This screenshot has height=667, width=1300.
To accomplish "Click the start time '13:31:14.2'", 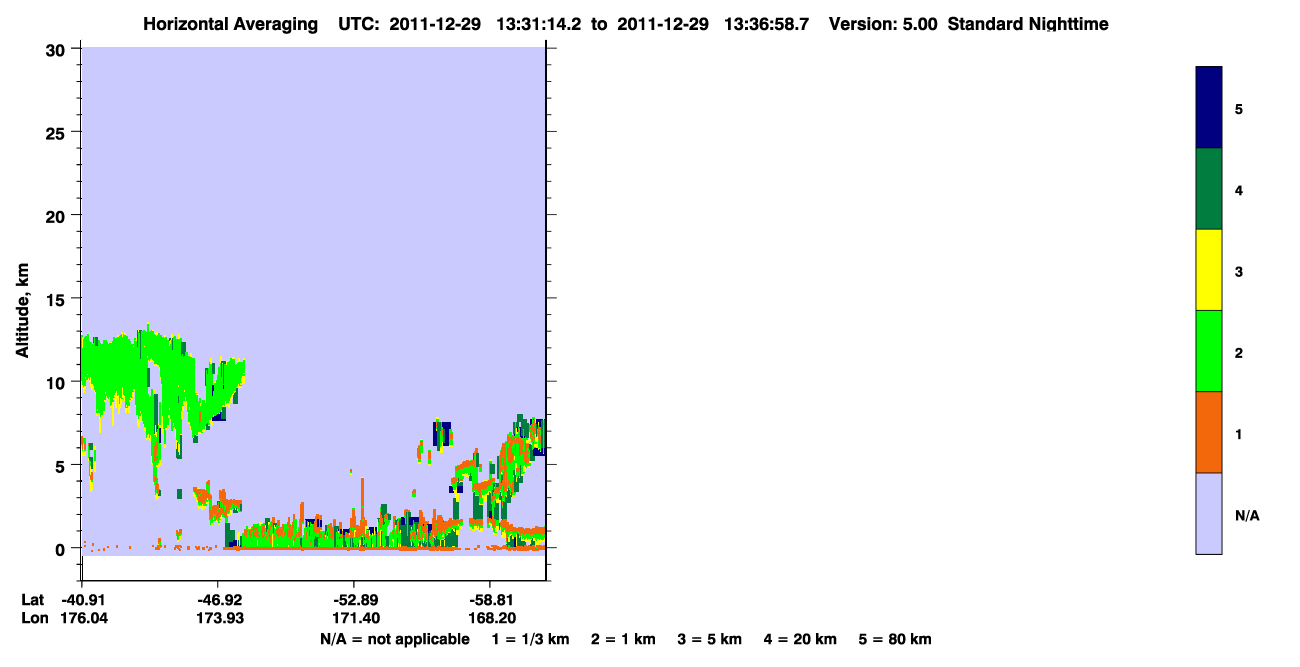I will coord(540,24).
